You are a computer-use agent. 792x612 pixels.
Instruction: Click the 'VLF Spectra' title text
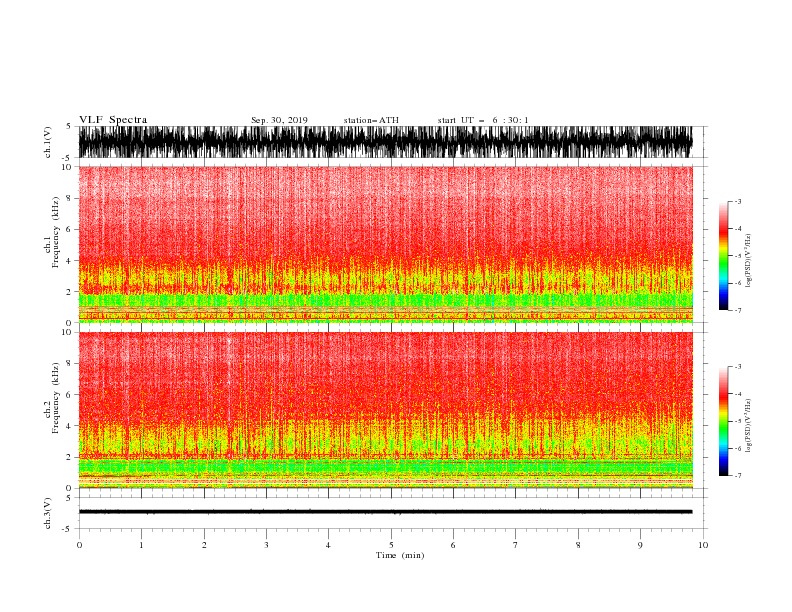[x=113, y=120]
